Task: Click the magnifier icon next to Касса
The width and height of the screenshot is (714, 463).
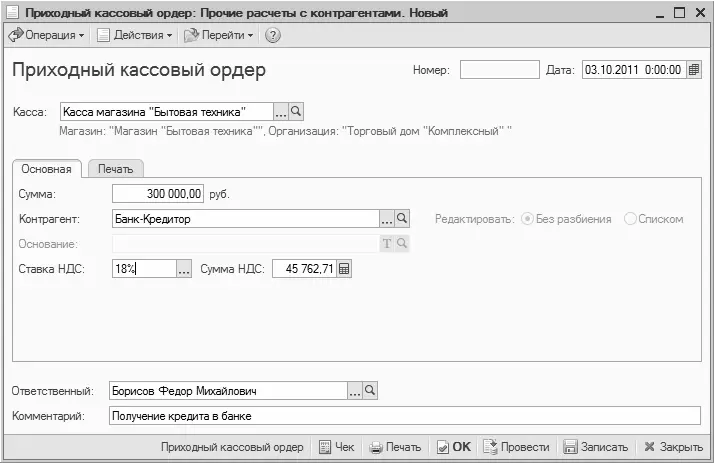Action: (x=296, y=112)
